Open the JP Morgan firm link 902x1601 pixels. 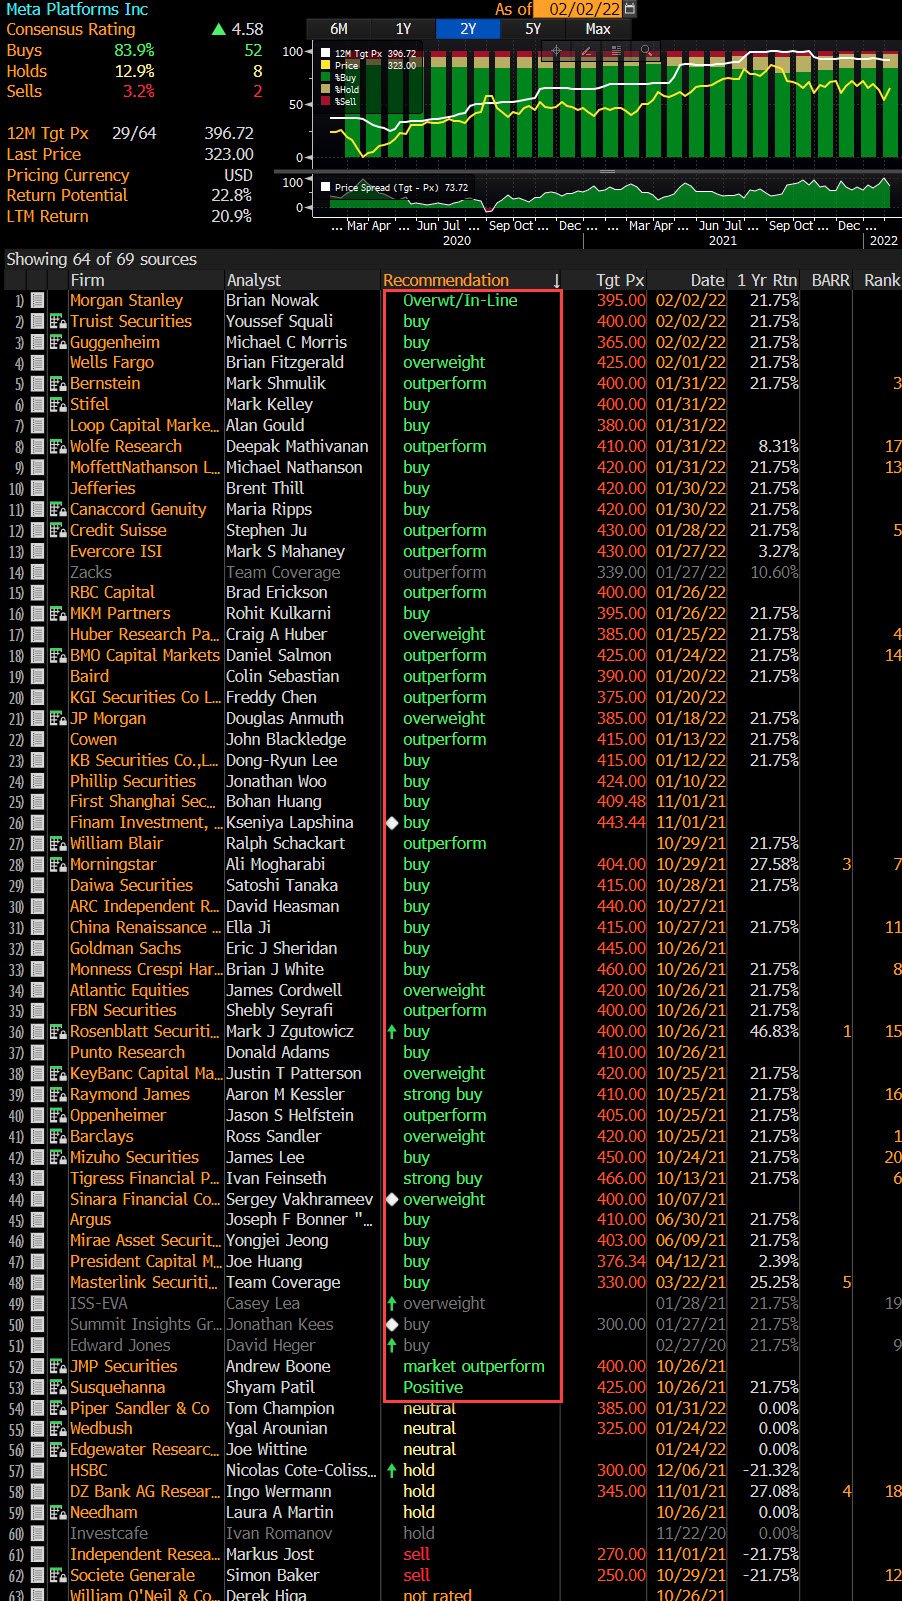pyautogui.click(x=108, y=719)
